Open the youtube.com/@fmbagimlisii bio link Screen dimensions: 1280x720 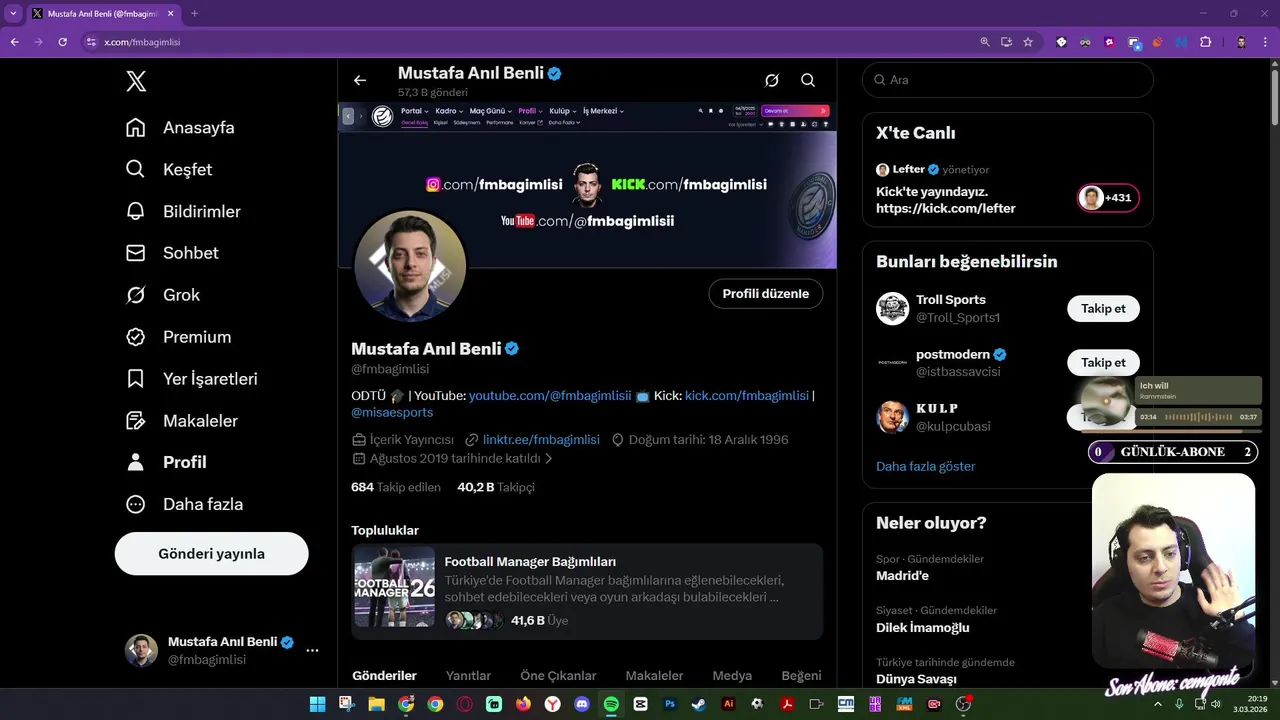(550, 396)
